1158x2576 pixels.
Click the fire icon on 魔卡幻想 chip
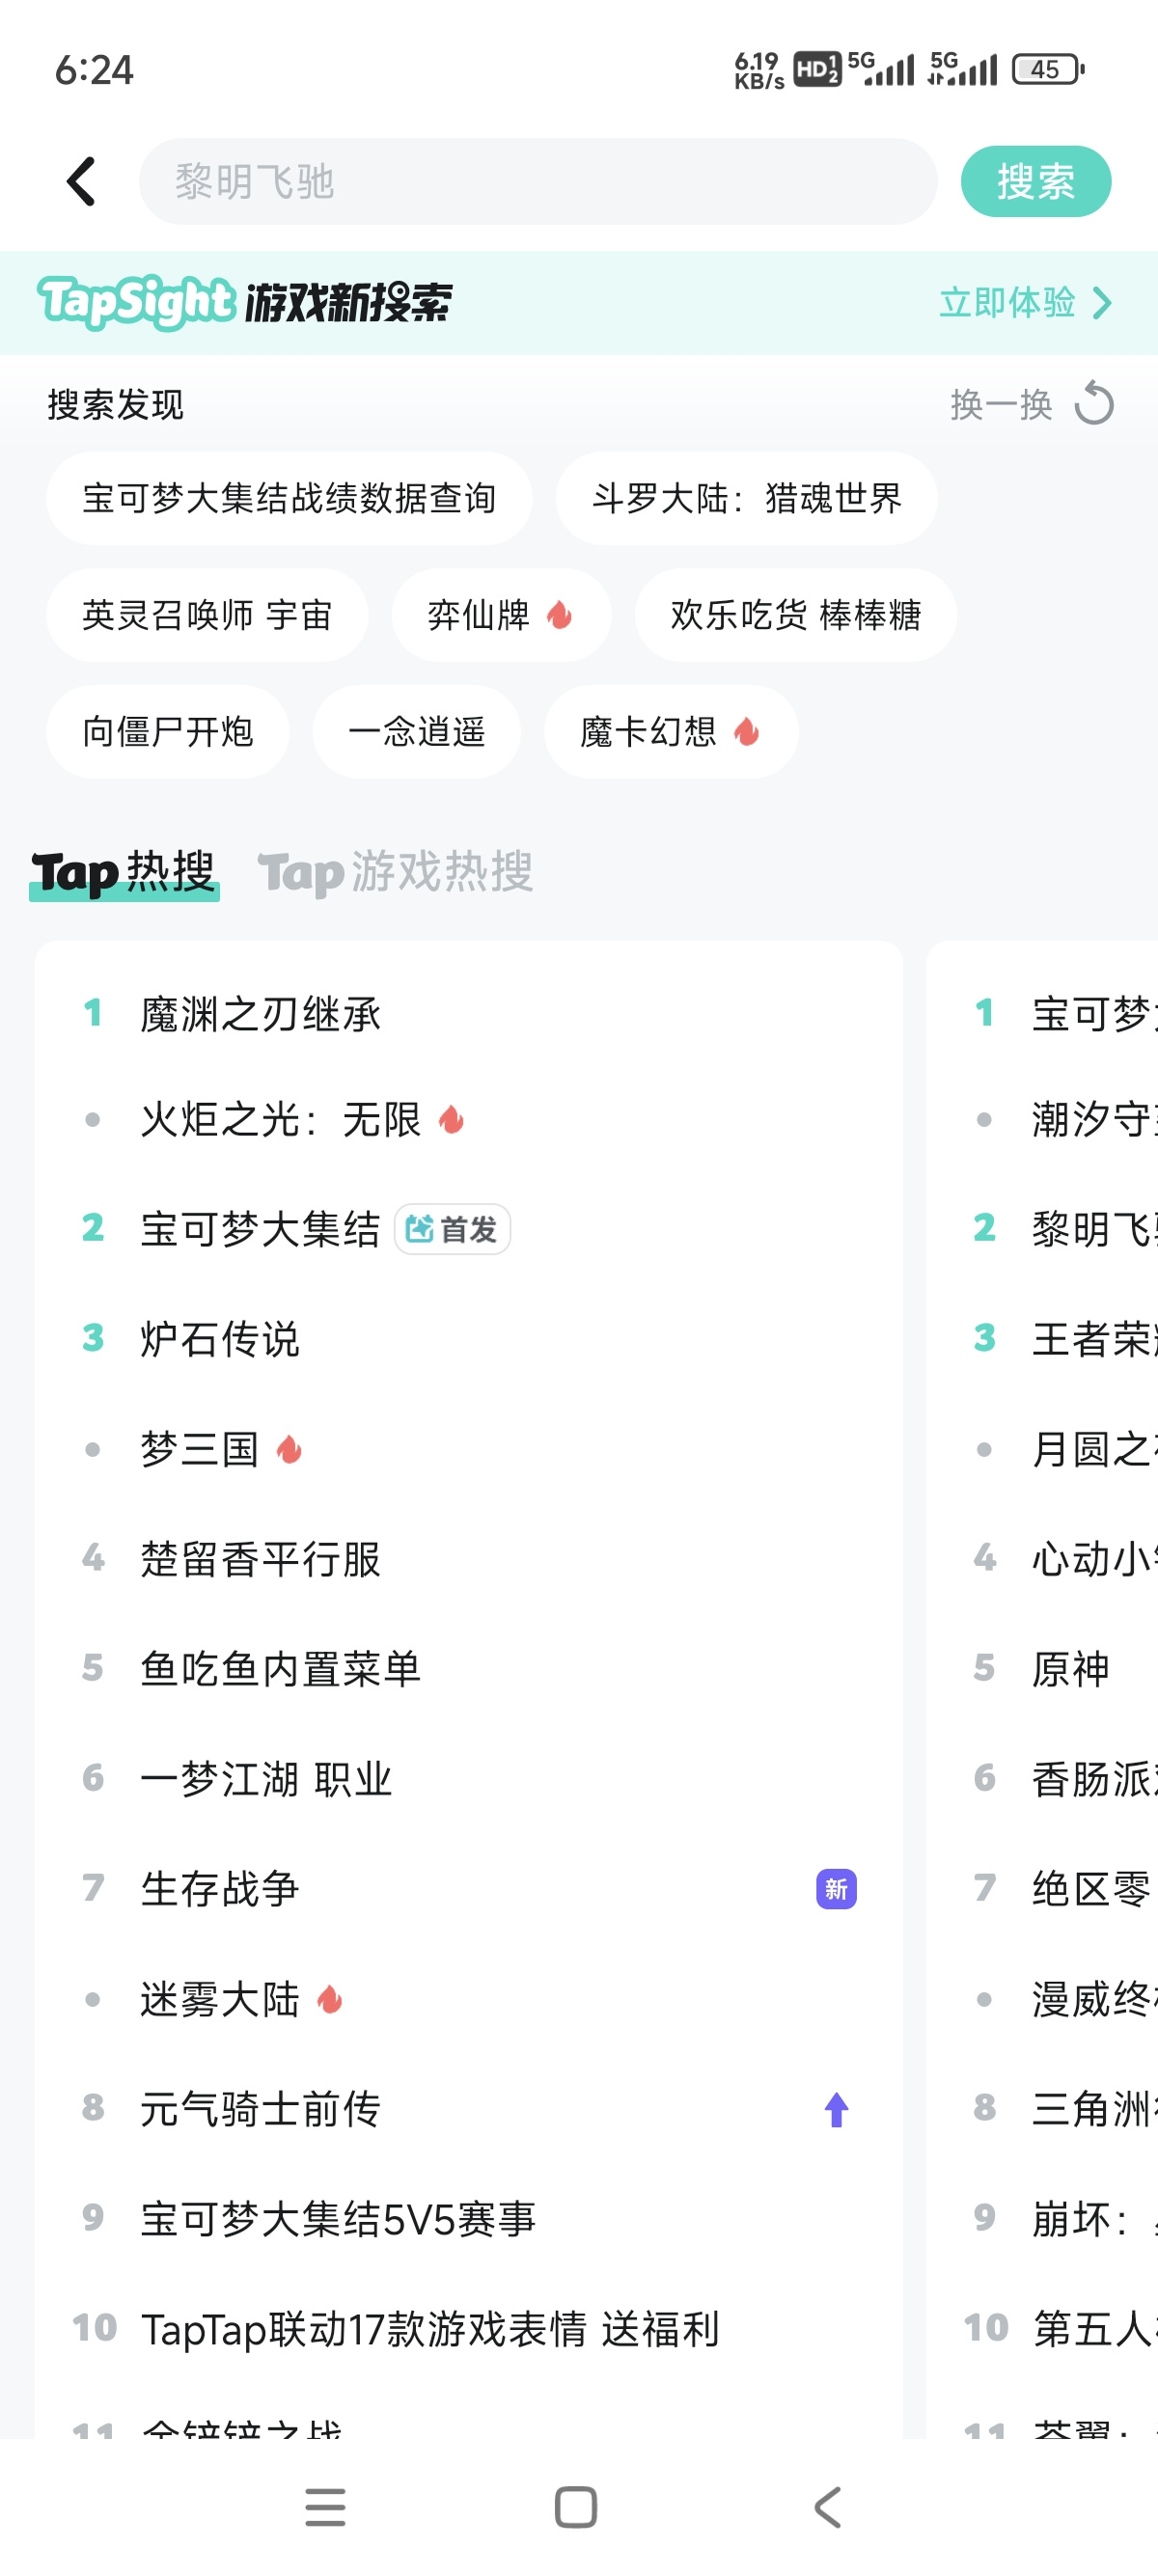(746, 731)
